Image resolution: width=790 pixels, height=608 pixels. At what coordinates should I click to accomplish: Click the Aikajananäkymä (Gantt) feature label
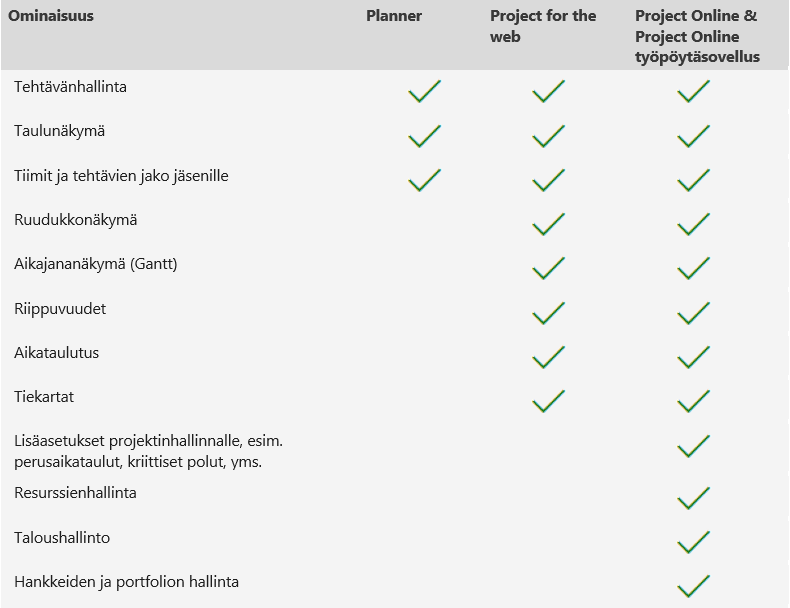96,264
